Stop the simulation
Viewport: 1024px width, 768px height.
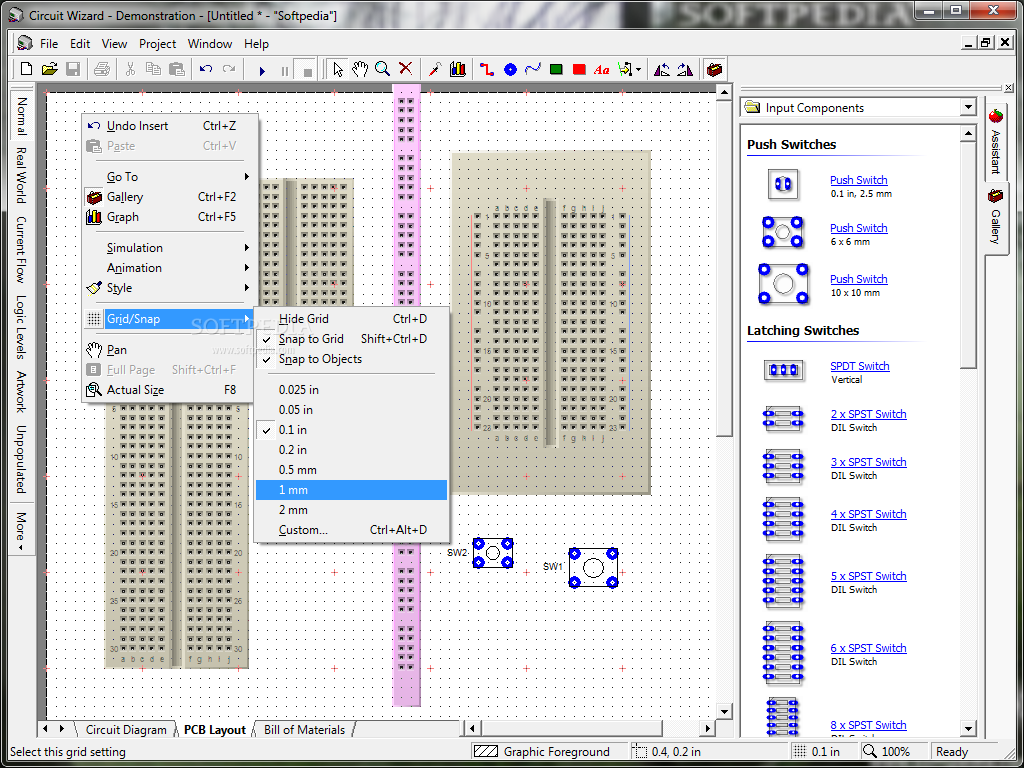pos(307,70)
